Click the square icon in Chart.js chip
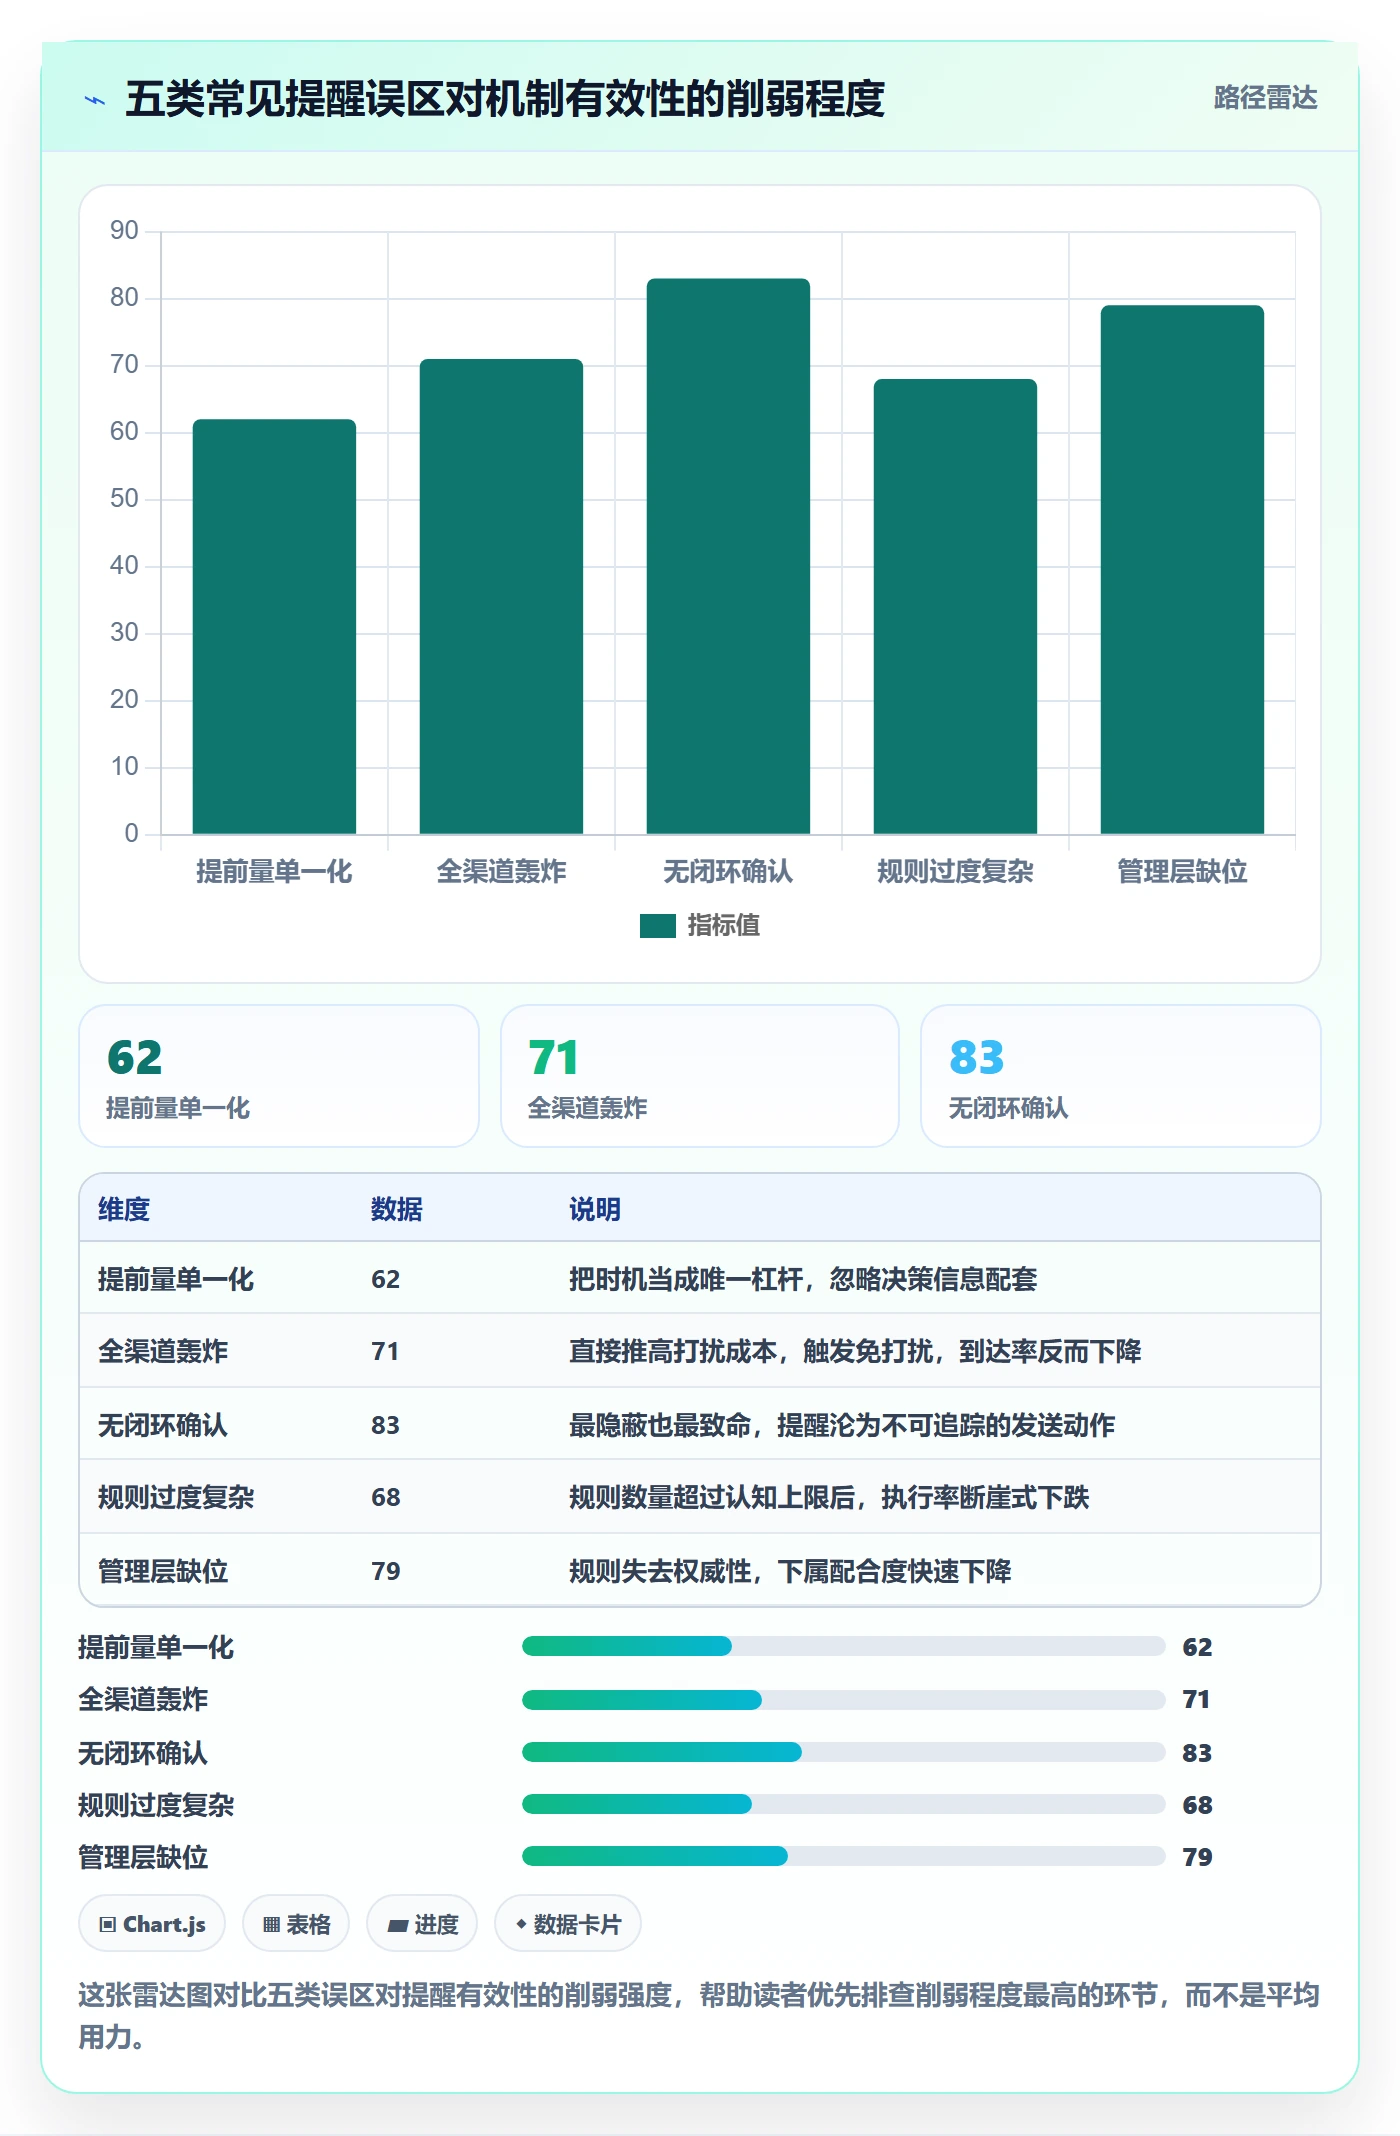1400x2136 pixels. click(108, 1925)
